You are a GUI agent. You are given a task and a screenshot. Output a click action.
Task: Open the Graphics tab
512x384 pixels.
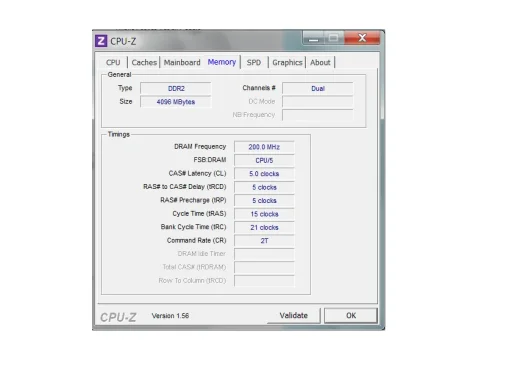[x=287, y=62]
